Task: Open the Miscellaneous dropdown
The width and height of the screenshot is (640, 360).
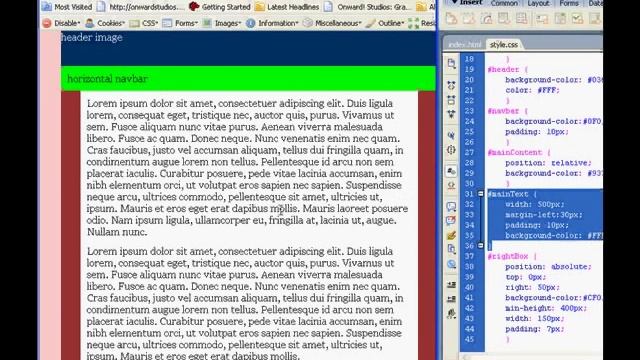Action: click(332, 24)
